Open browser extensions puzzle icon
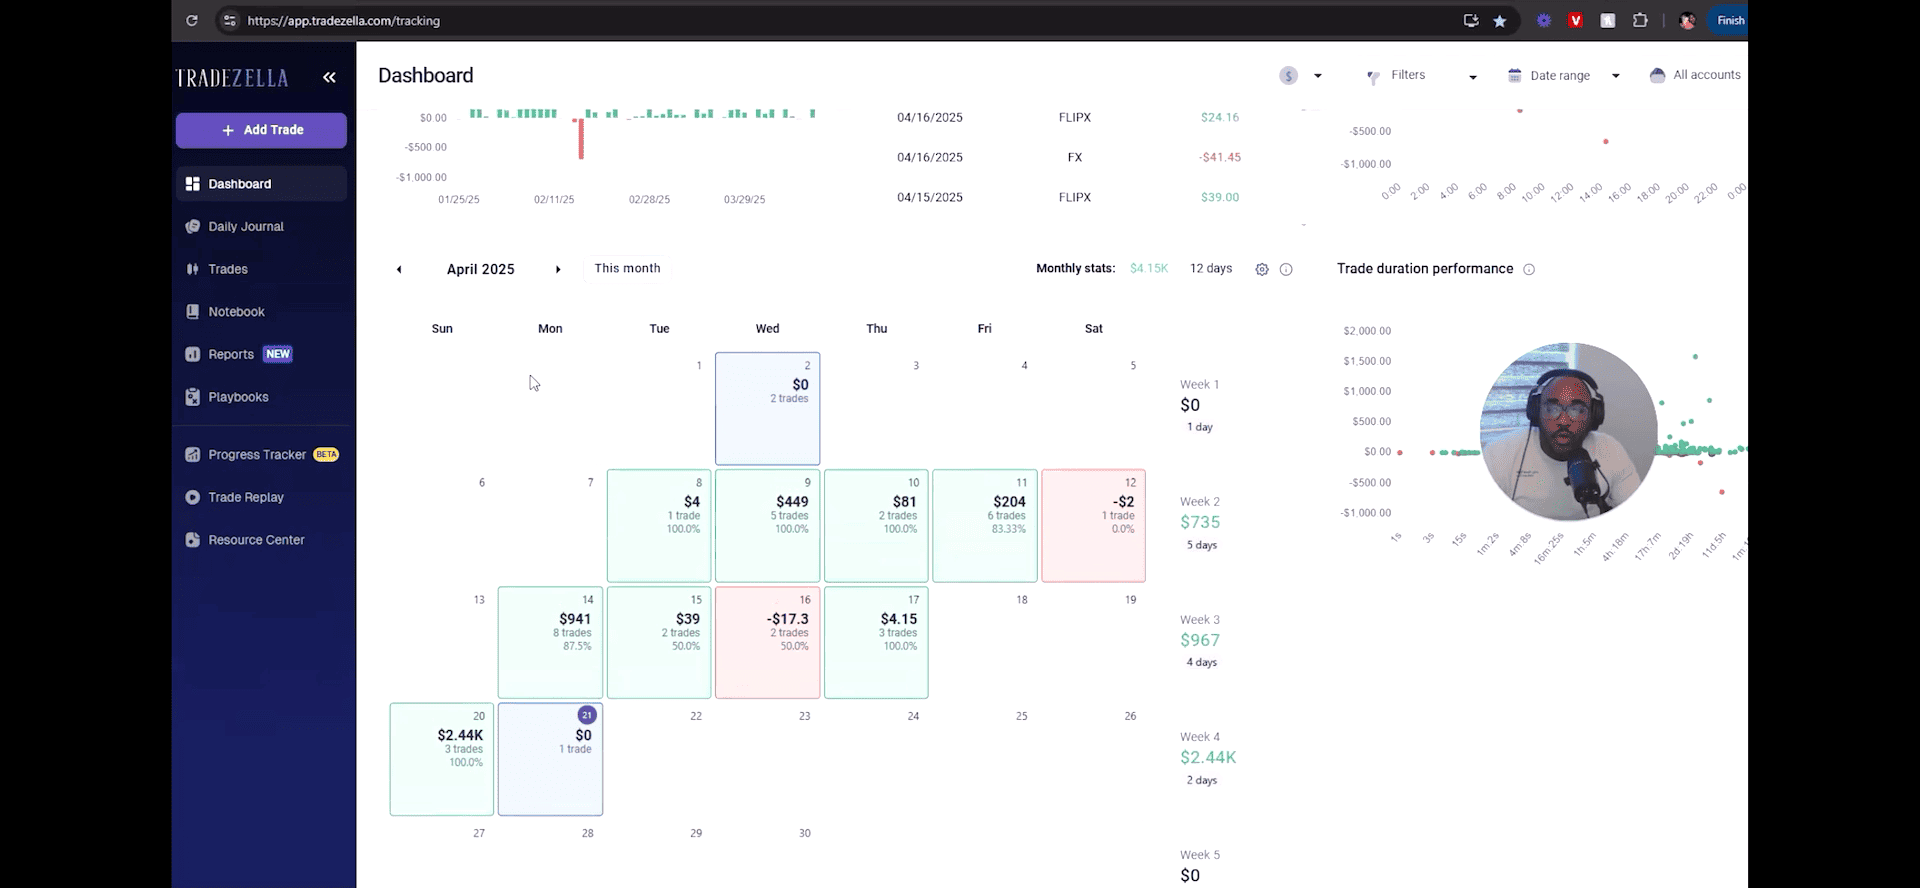This screenshot has height=888, width=1920. click(x=1640, y=21)
